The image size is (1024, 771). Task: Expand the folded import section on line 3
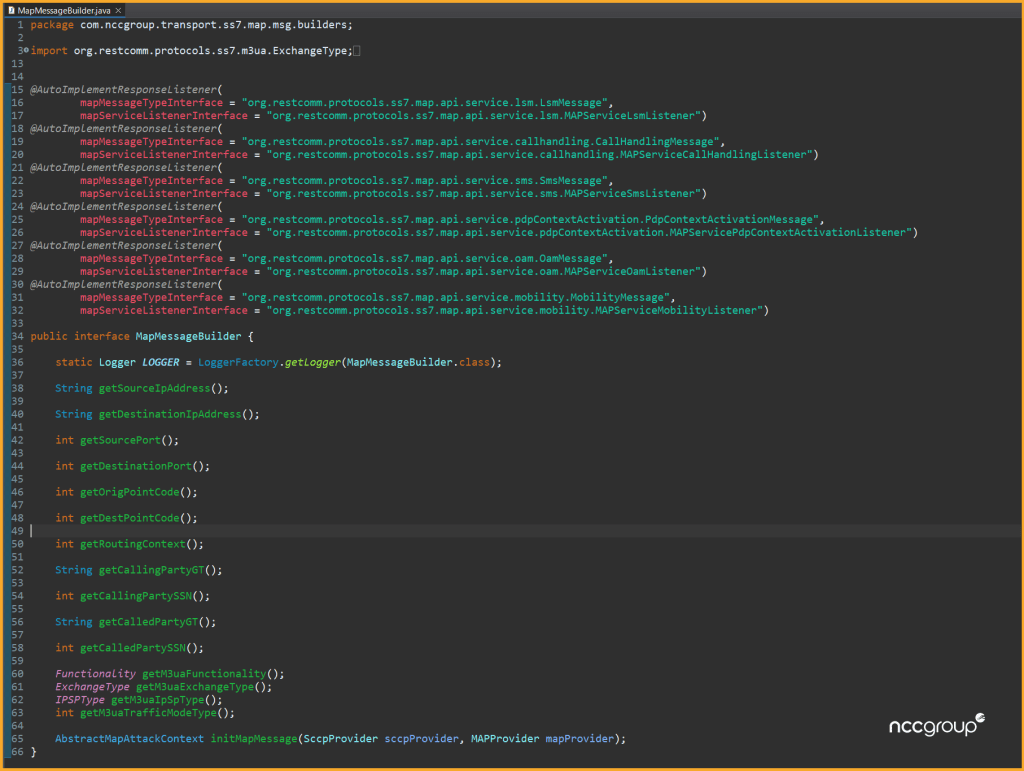click(x=27, y=51)
